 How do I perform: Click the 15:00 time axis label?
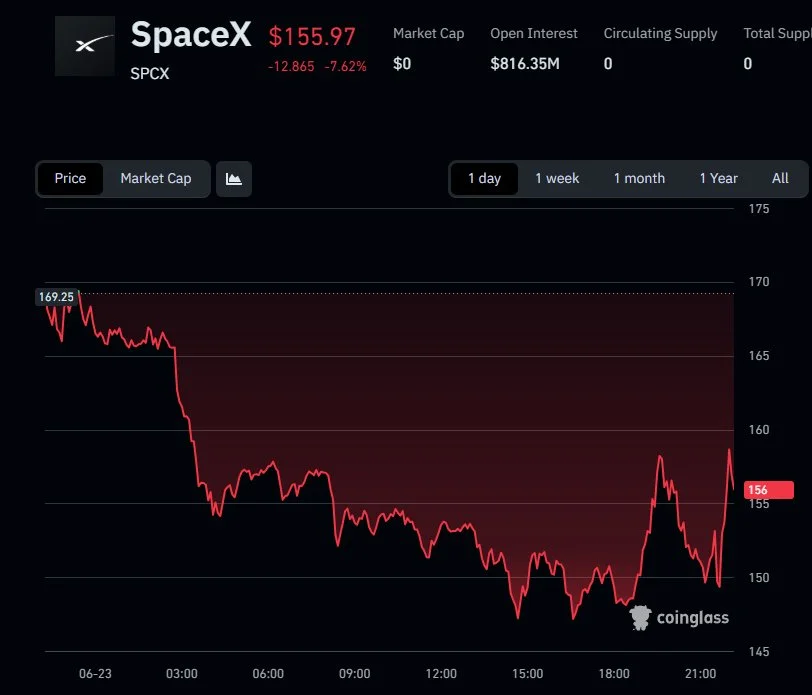tap(528, 674)
